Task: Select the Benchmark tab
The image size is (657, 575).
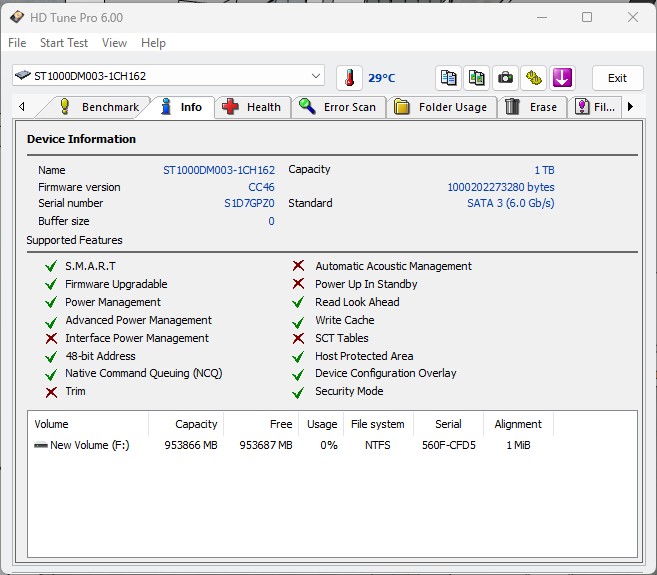Action: point(98,107)
